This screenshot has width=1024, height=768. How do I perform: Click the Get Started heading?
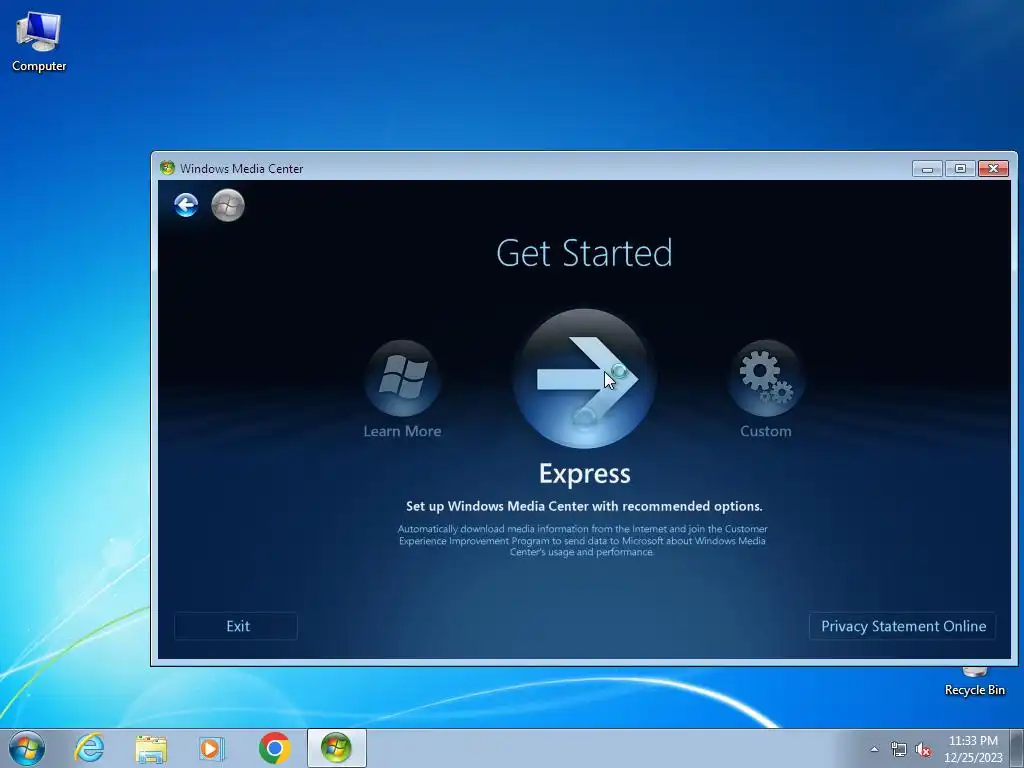coord(584,253)
